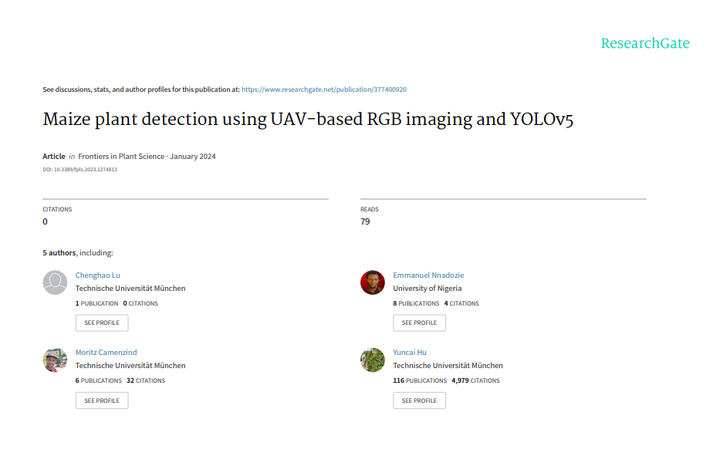Open Emmanuel Nnadozie's author name link
Image resolution: width=720 pixels, height=453 pixels.
428,275
